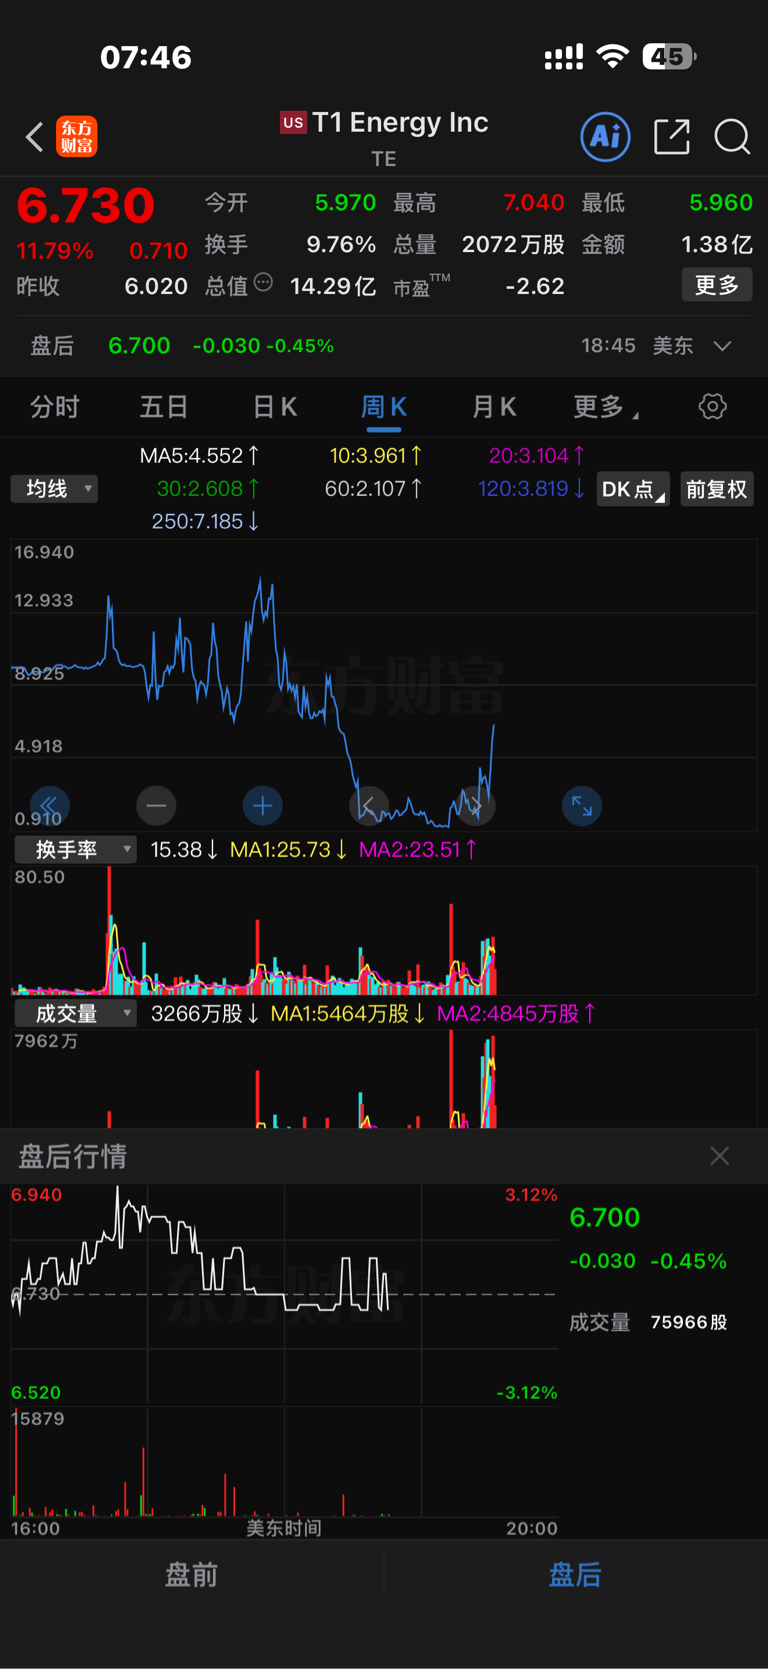Zoom in chart with plus icon

click(262, 806)
